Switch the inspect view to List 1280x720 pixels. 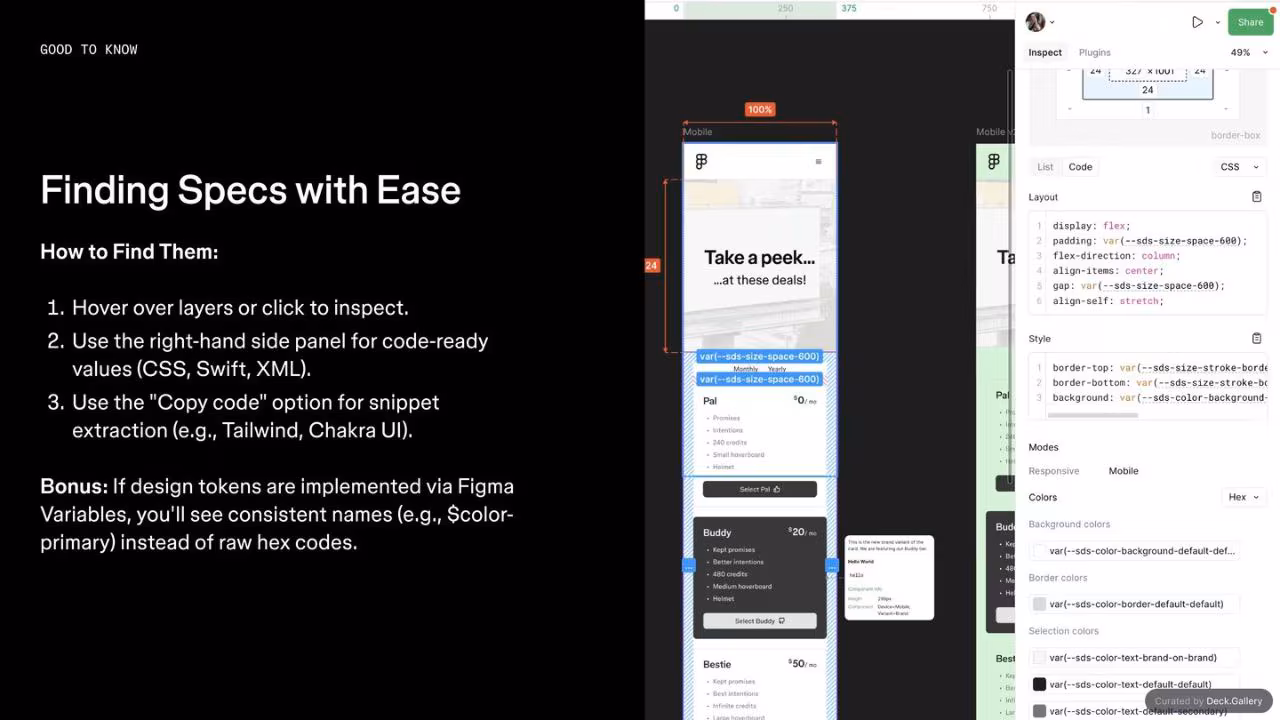[x=1045, y=167]
